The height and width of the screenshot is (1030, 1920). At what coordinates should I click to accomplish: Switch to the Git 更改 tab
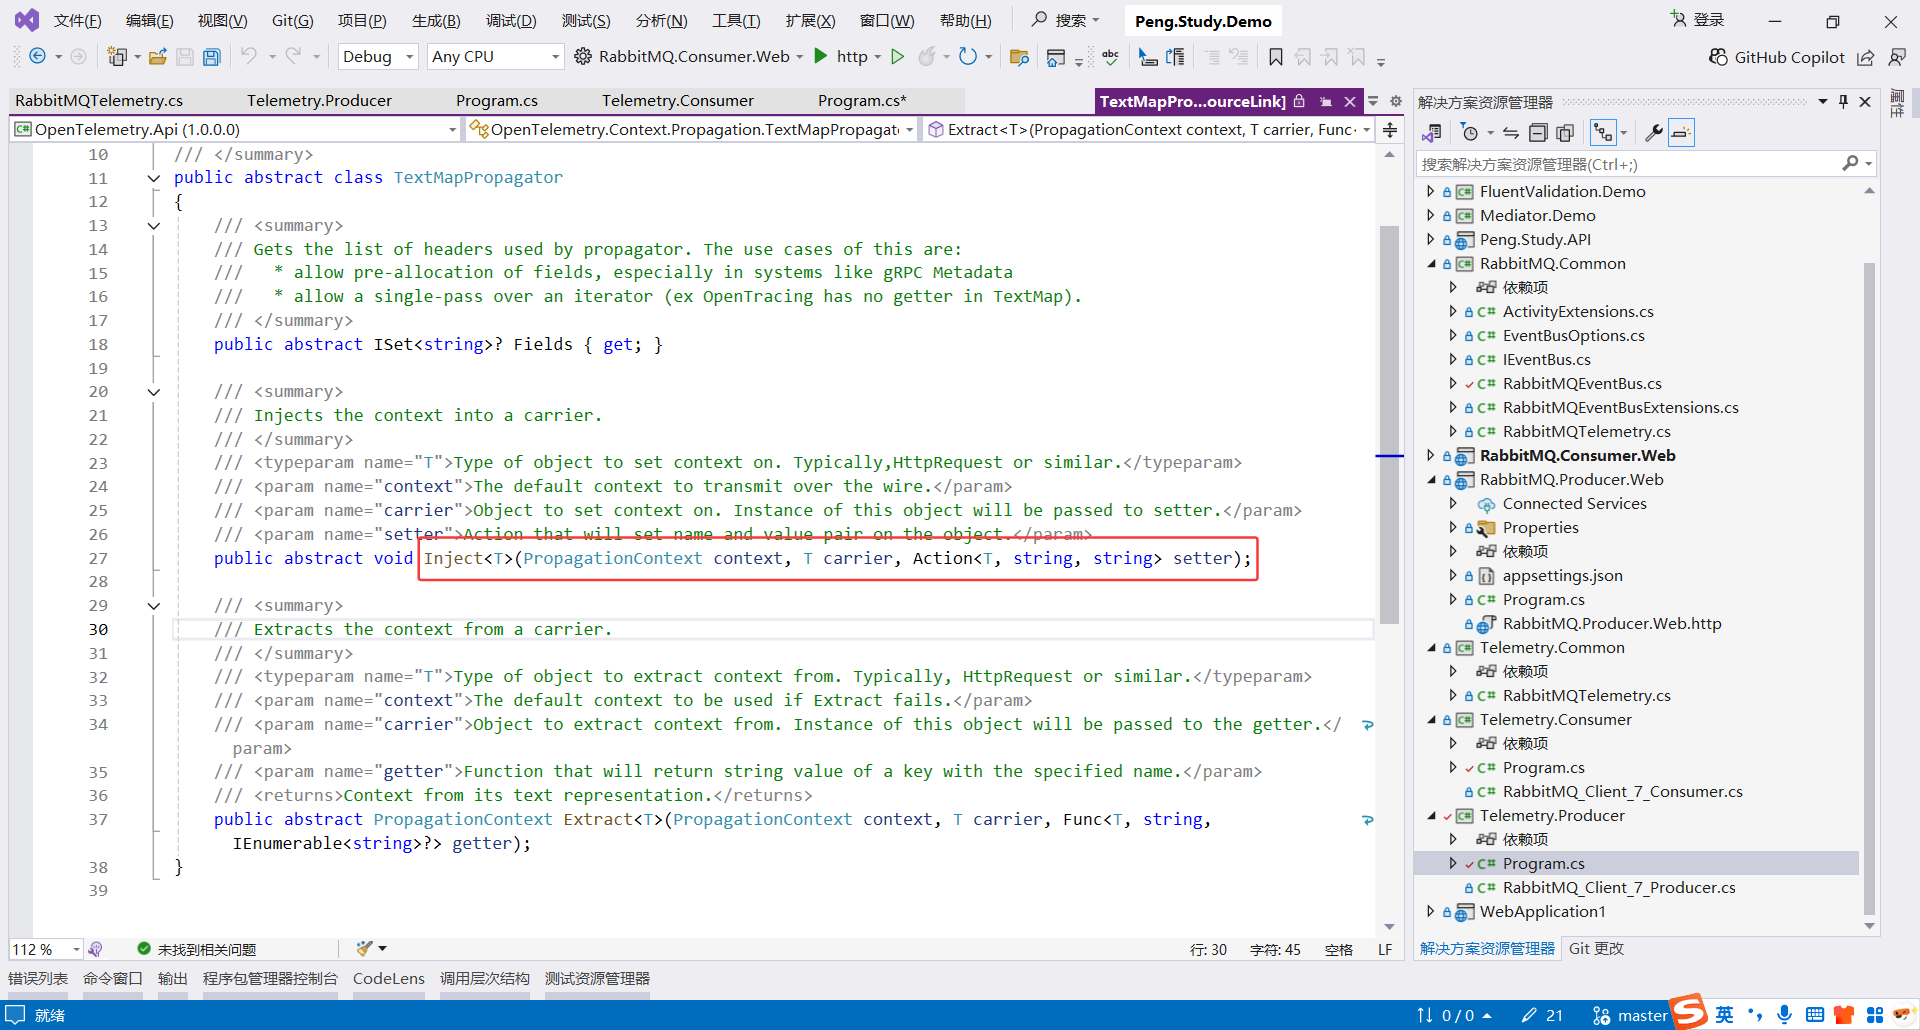pos(1596,949)
